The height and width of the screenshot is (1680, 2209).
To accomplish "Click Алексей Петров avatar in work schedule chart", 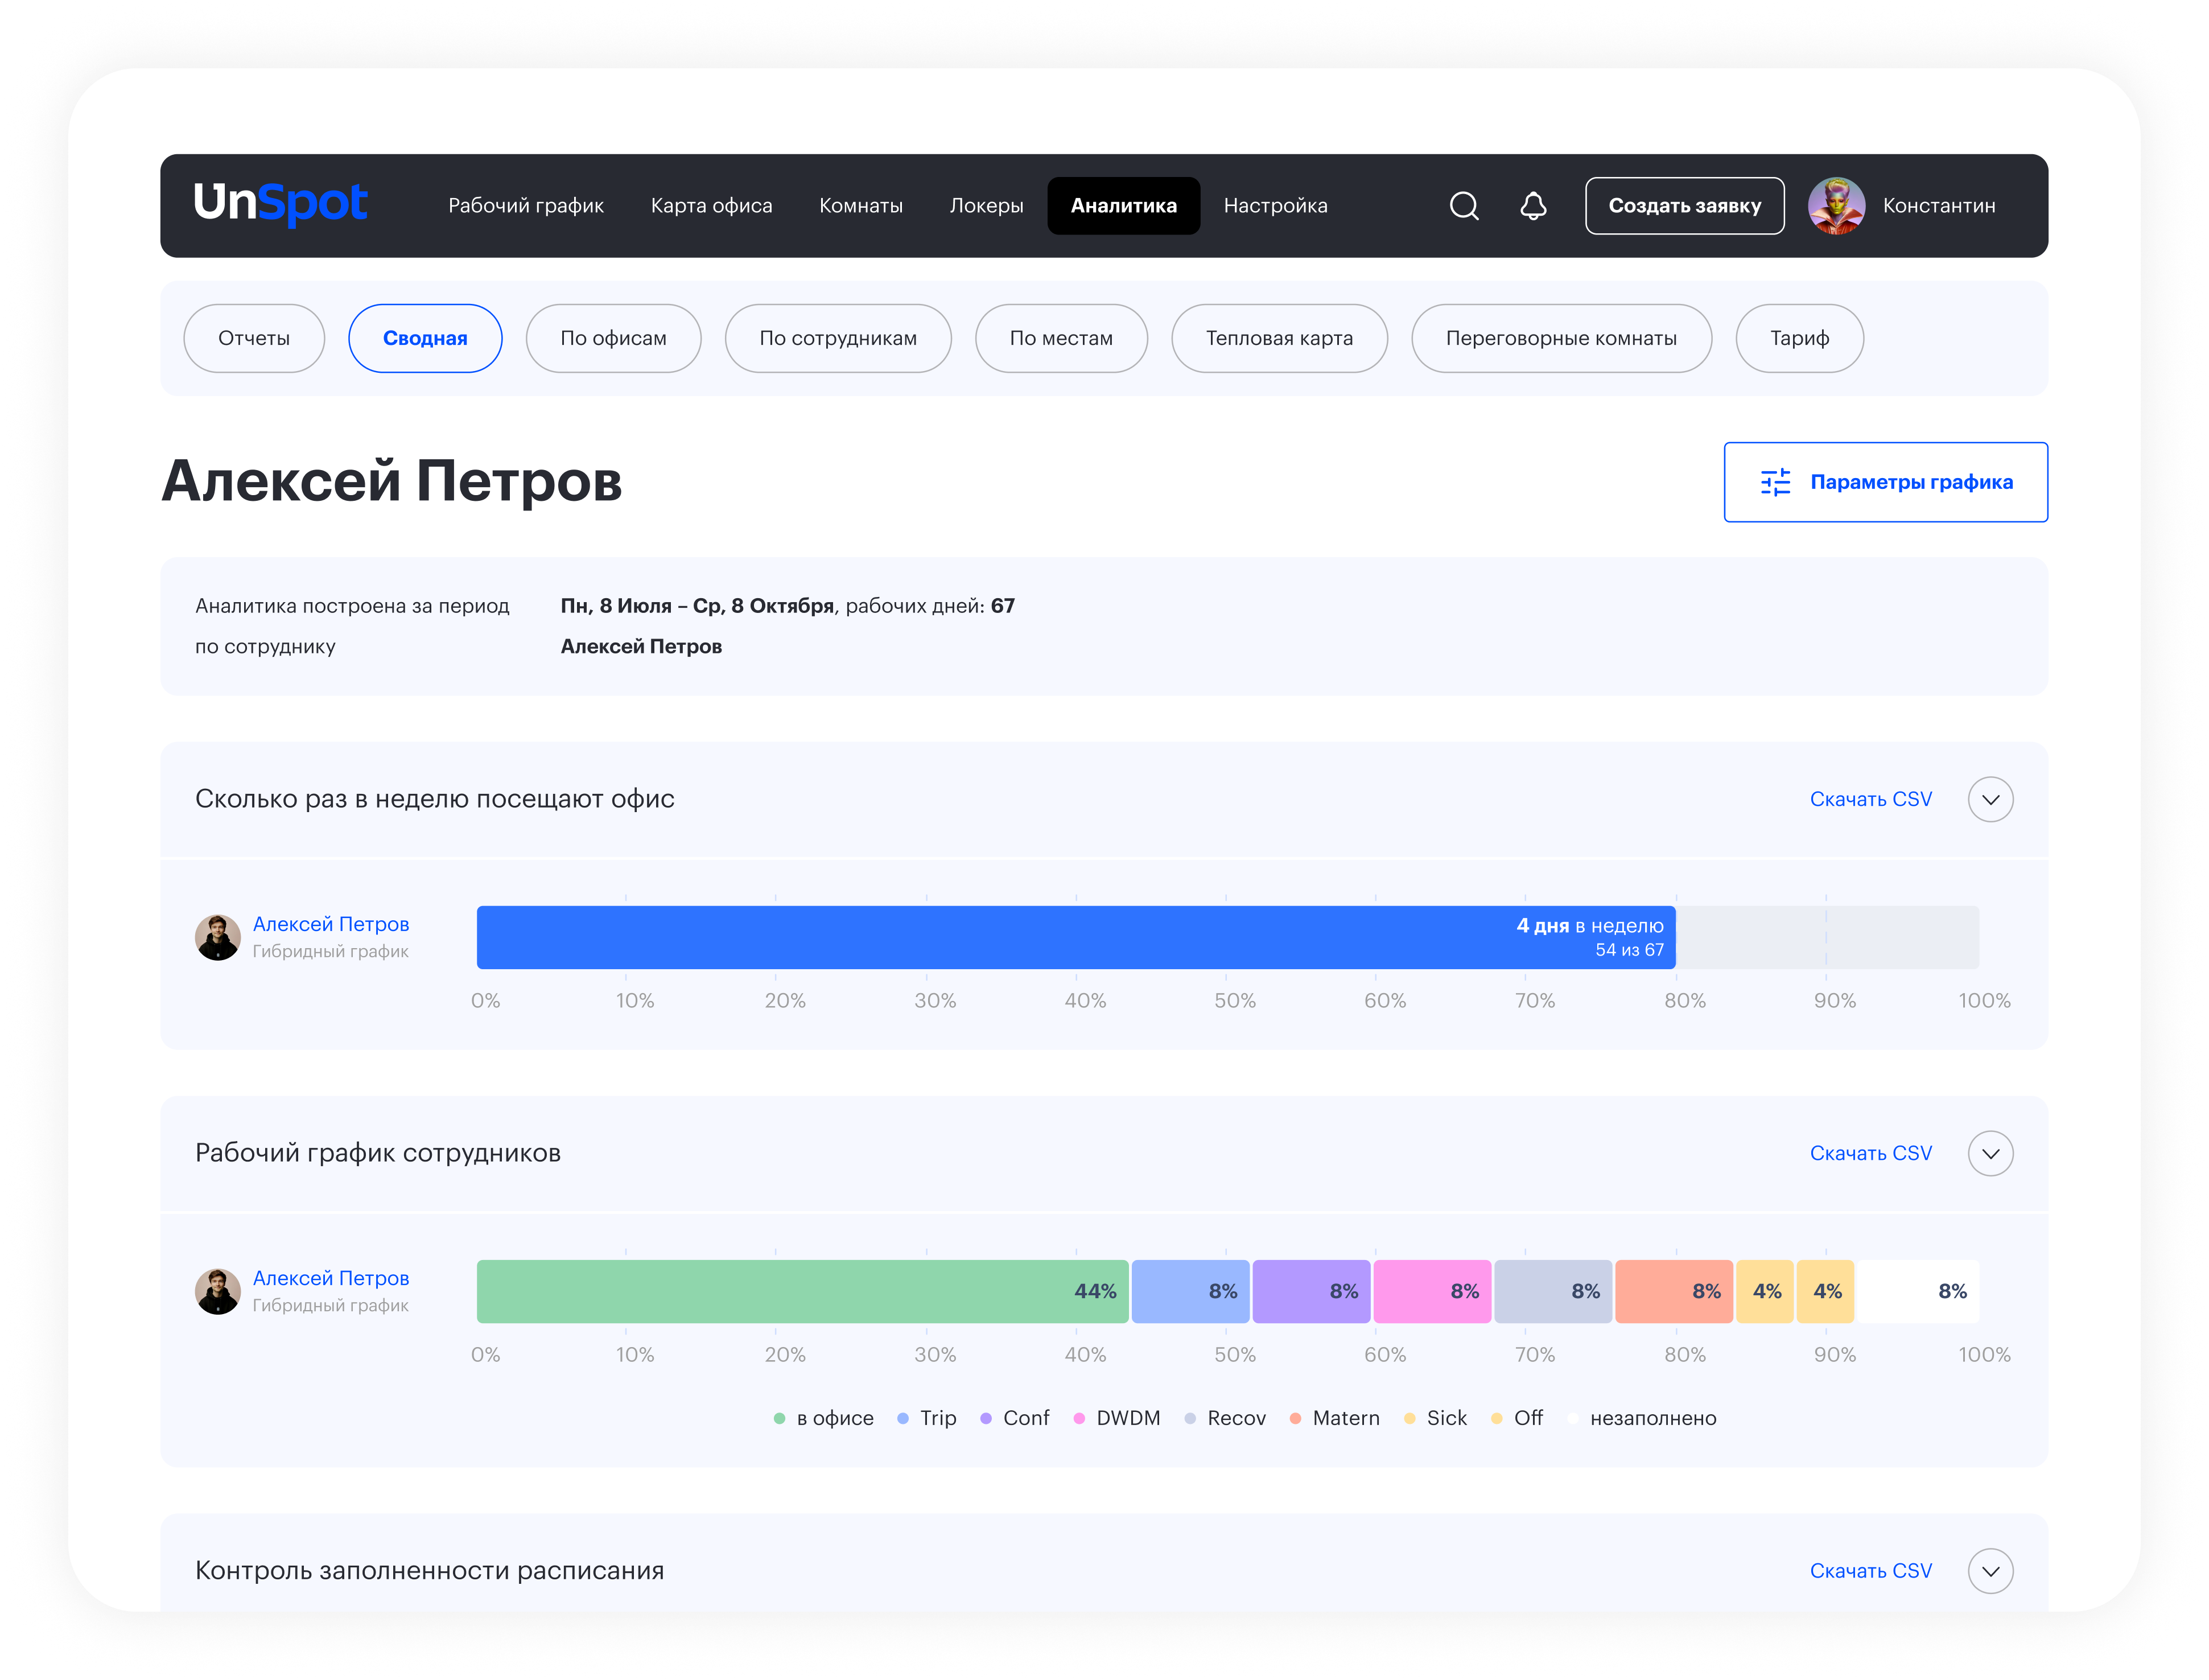I will 217,1291.
